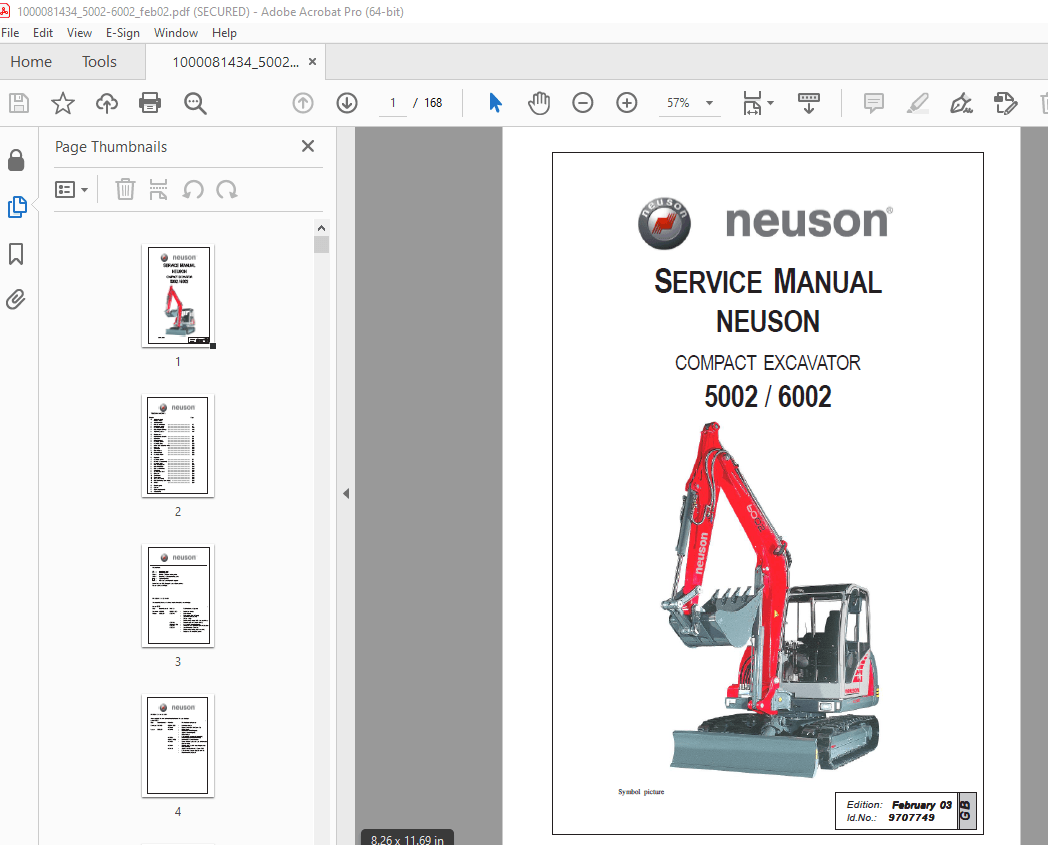This screenshot has height=845, width=1048.
Task: Open the Help menu
Action: point(225,33)
